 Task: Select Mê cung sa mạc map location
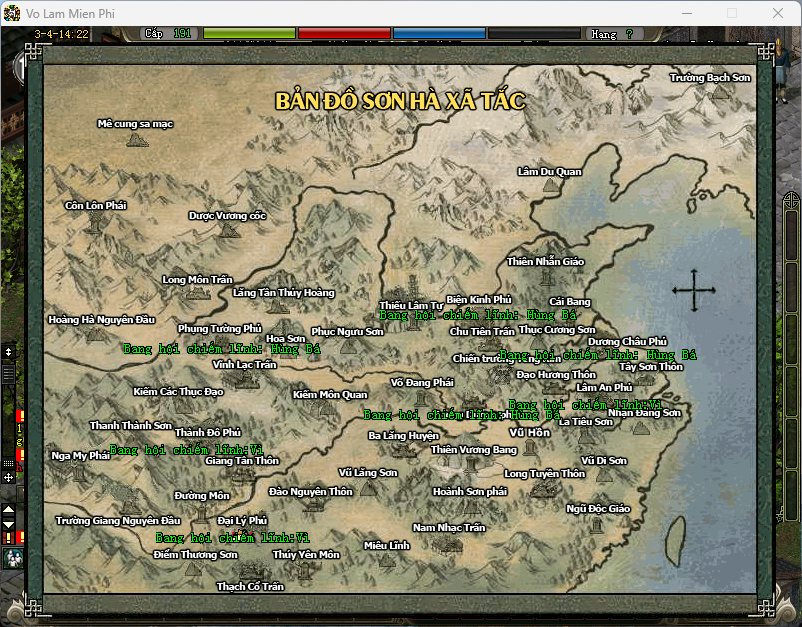(x=136, y=140)
